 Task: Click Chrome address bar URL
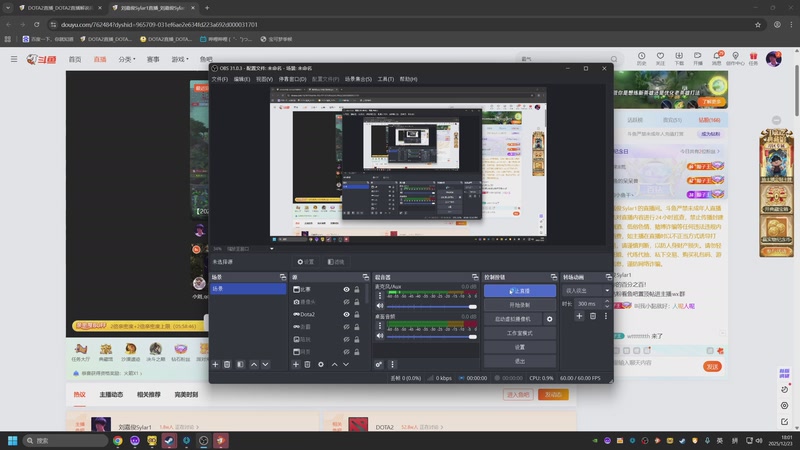[x=159, y=24]
